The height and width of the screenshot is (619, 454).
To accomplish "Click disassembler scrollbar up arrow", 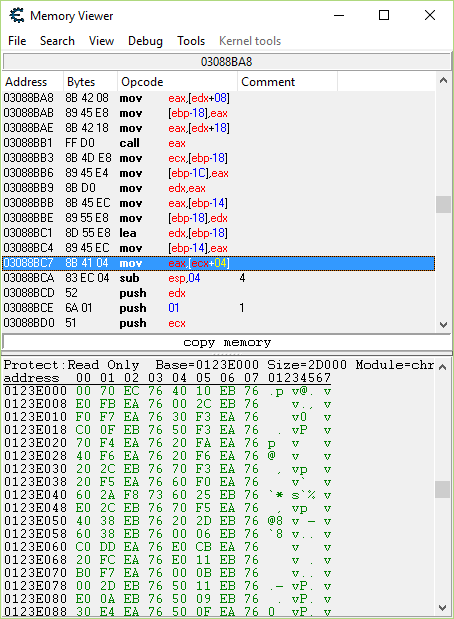I will pos(443,81).
